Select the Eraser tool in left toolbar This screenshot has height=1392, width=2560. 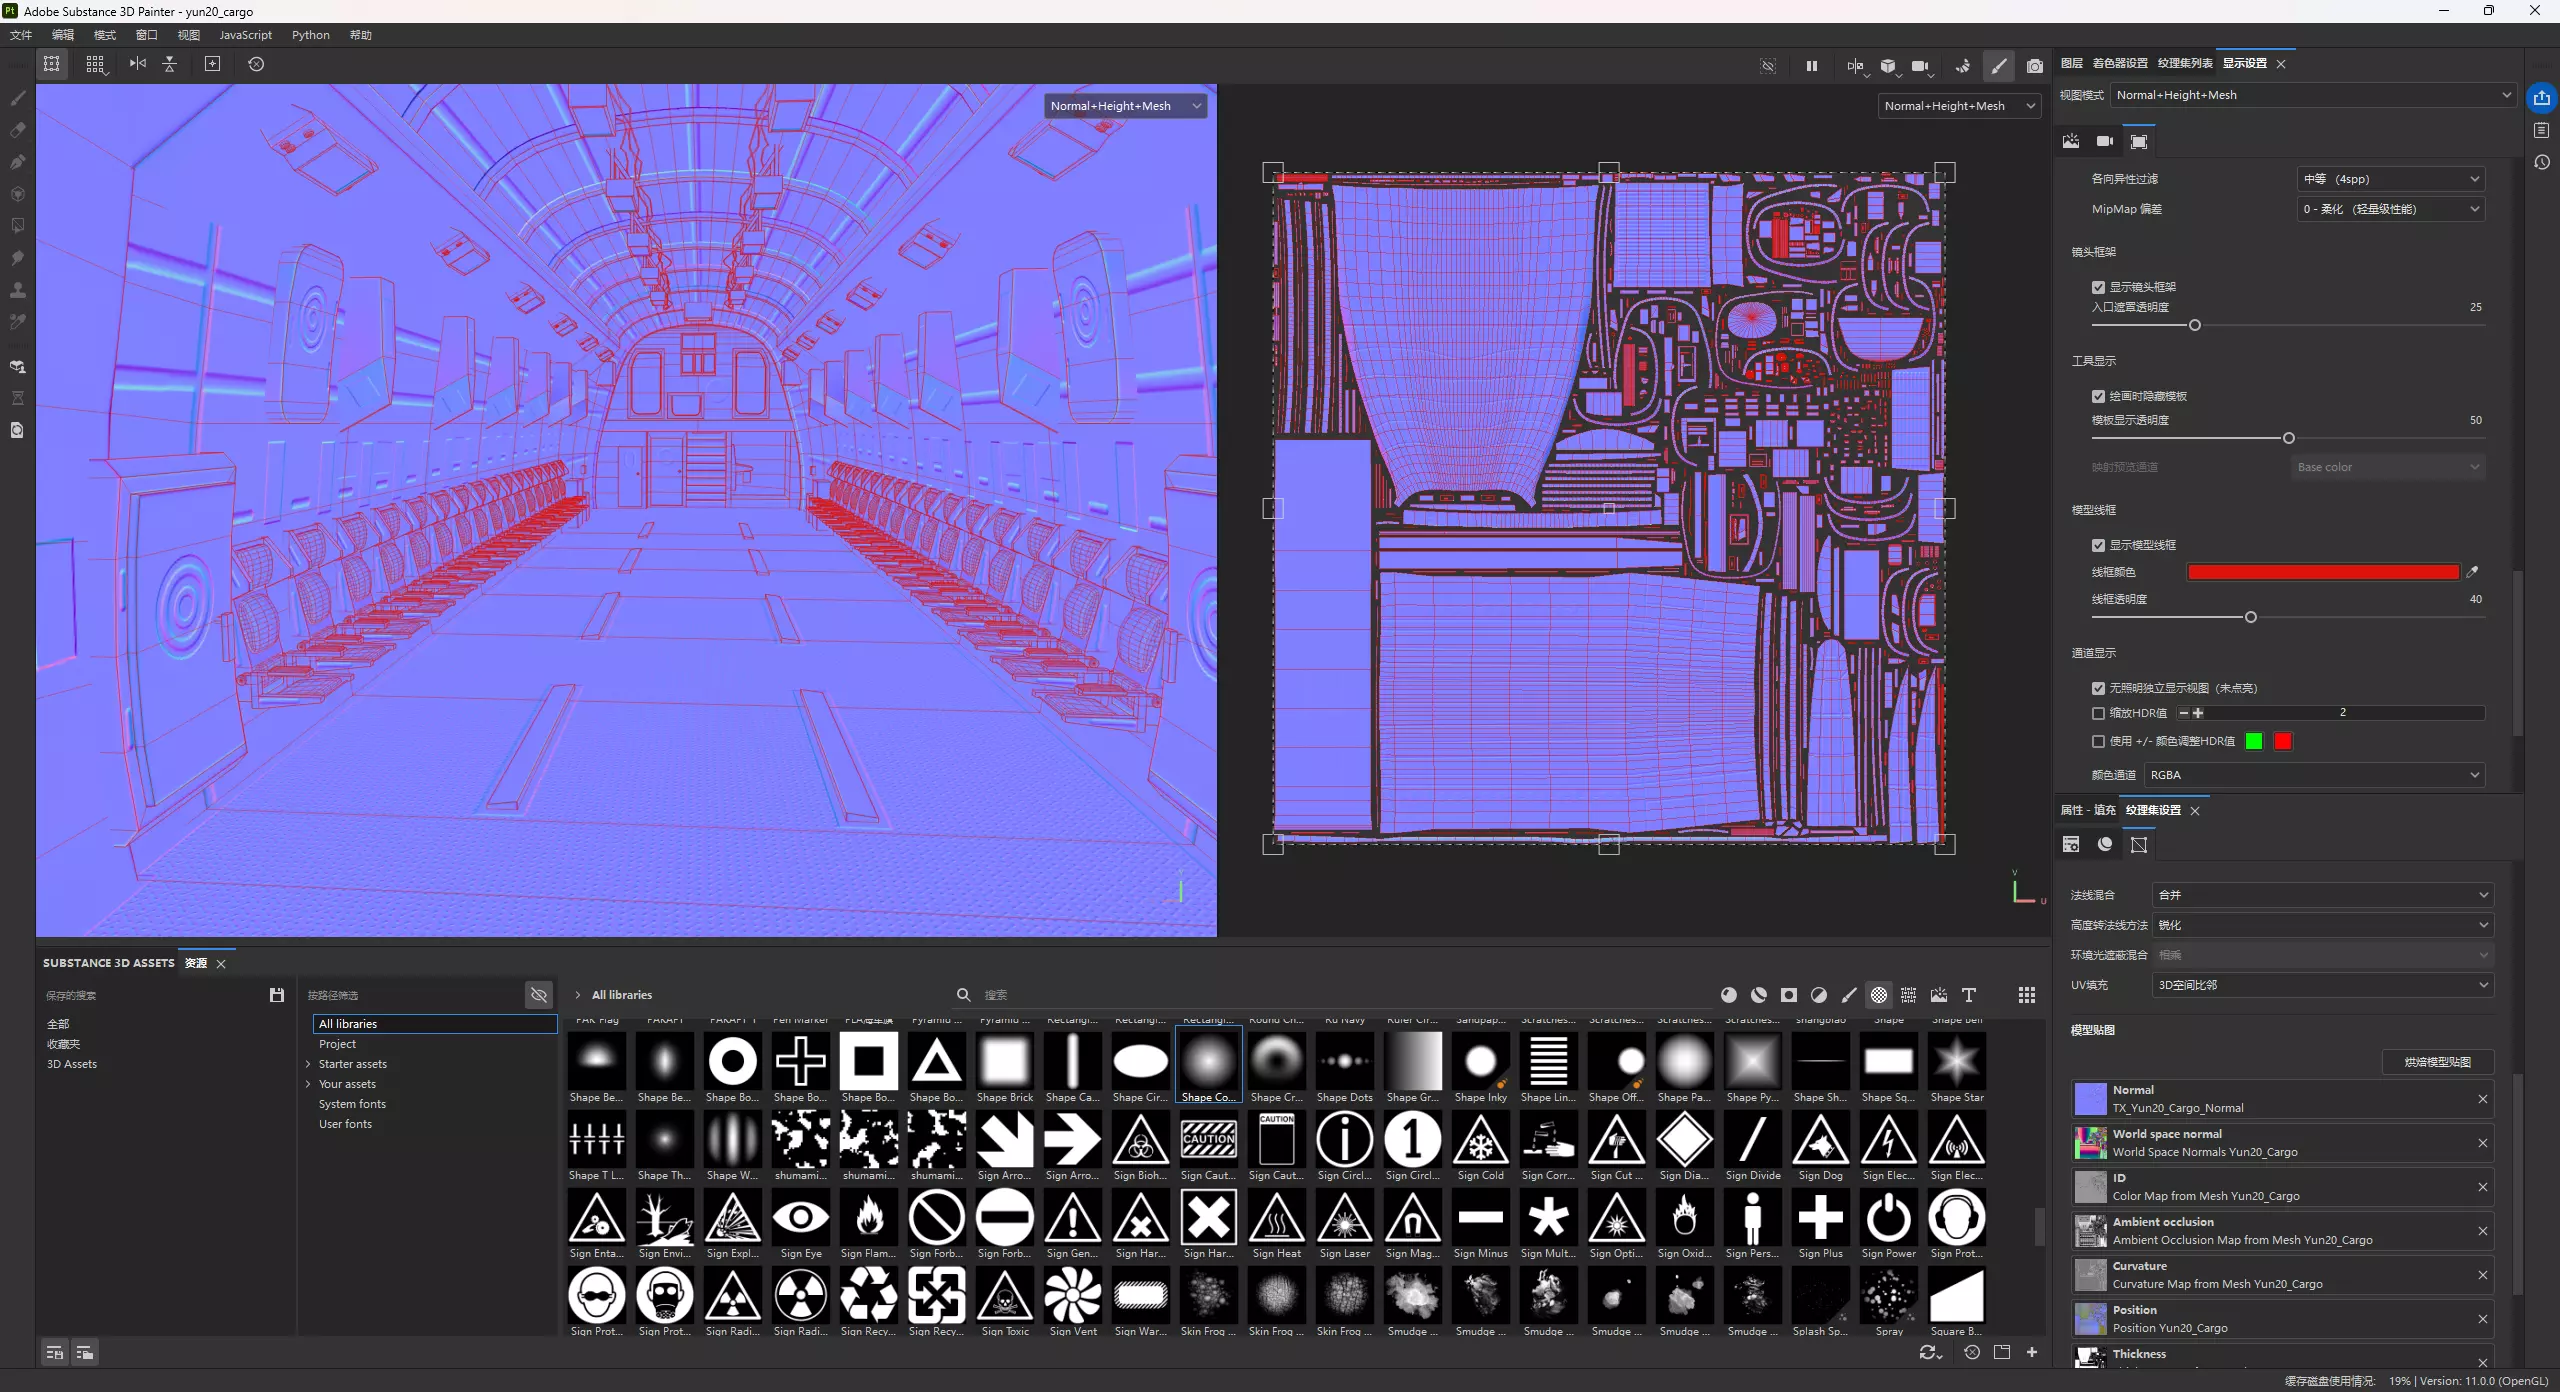17,130
